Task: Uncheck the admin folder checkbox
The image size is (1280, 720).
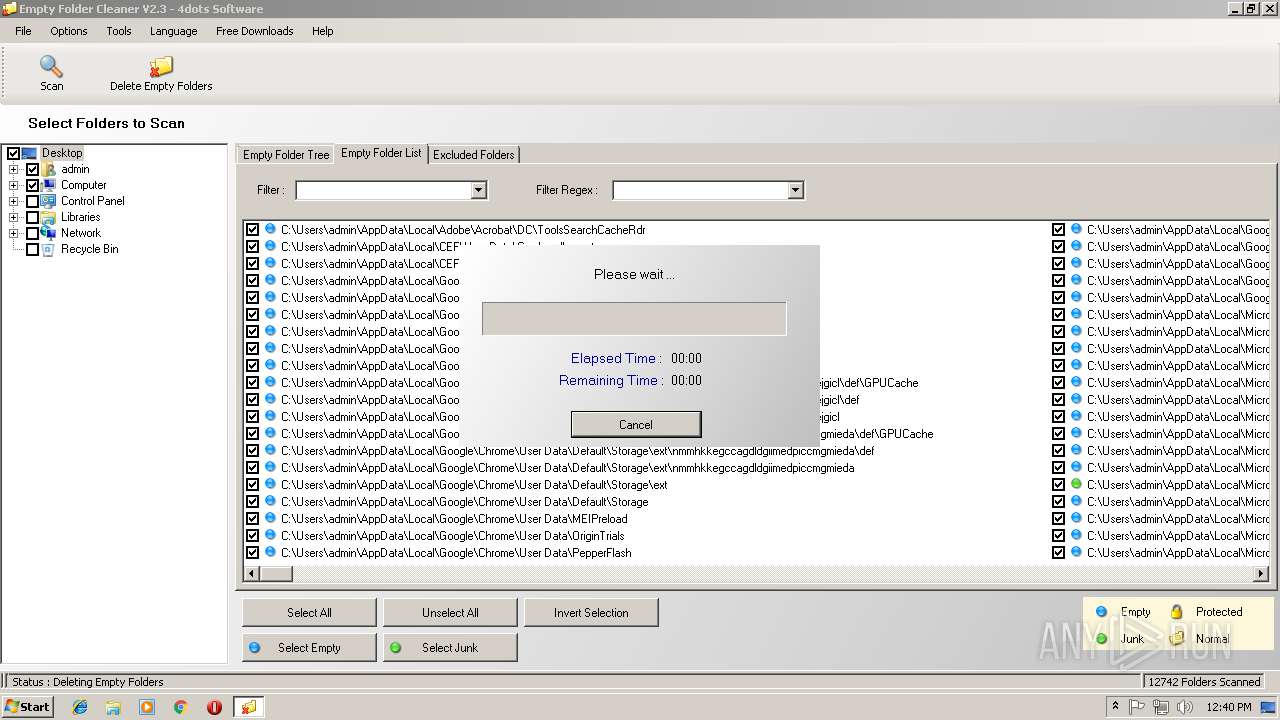Action: coord(32,169)
